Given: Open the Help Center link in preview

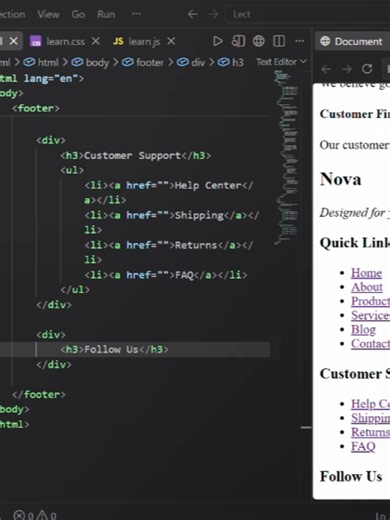Looking at the screenshot, I should pyautogui.click(x=370, y=404).
